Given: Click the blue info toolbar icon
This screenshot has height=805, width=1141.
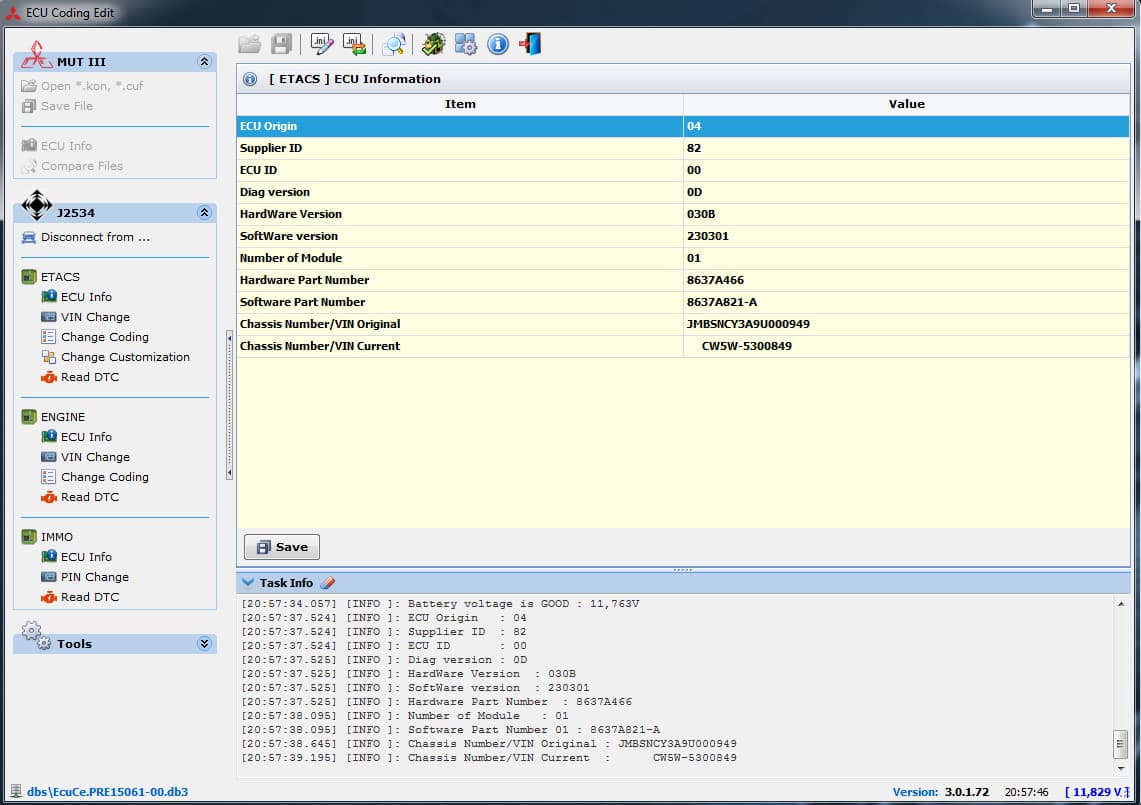Looking at the screenshot, I should (x=498, y=44).
